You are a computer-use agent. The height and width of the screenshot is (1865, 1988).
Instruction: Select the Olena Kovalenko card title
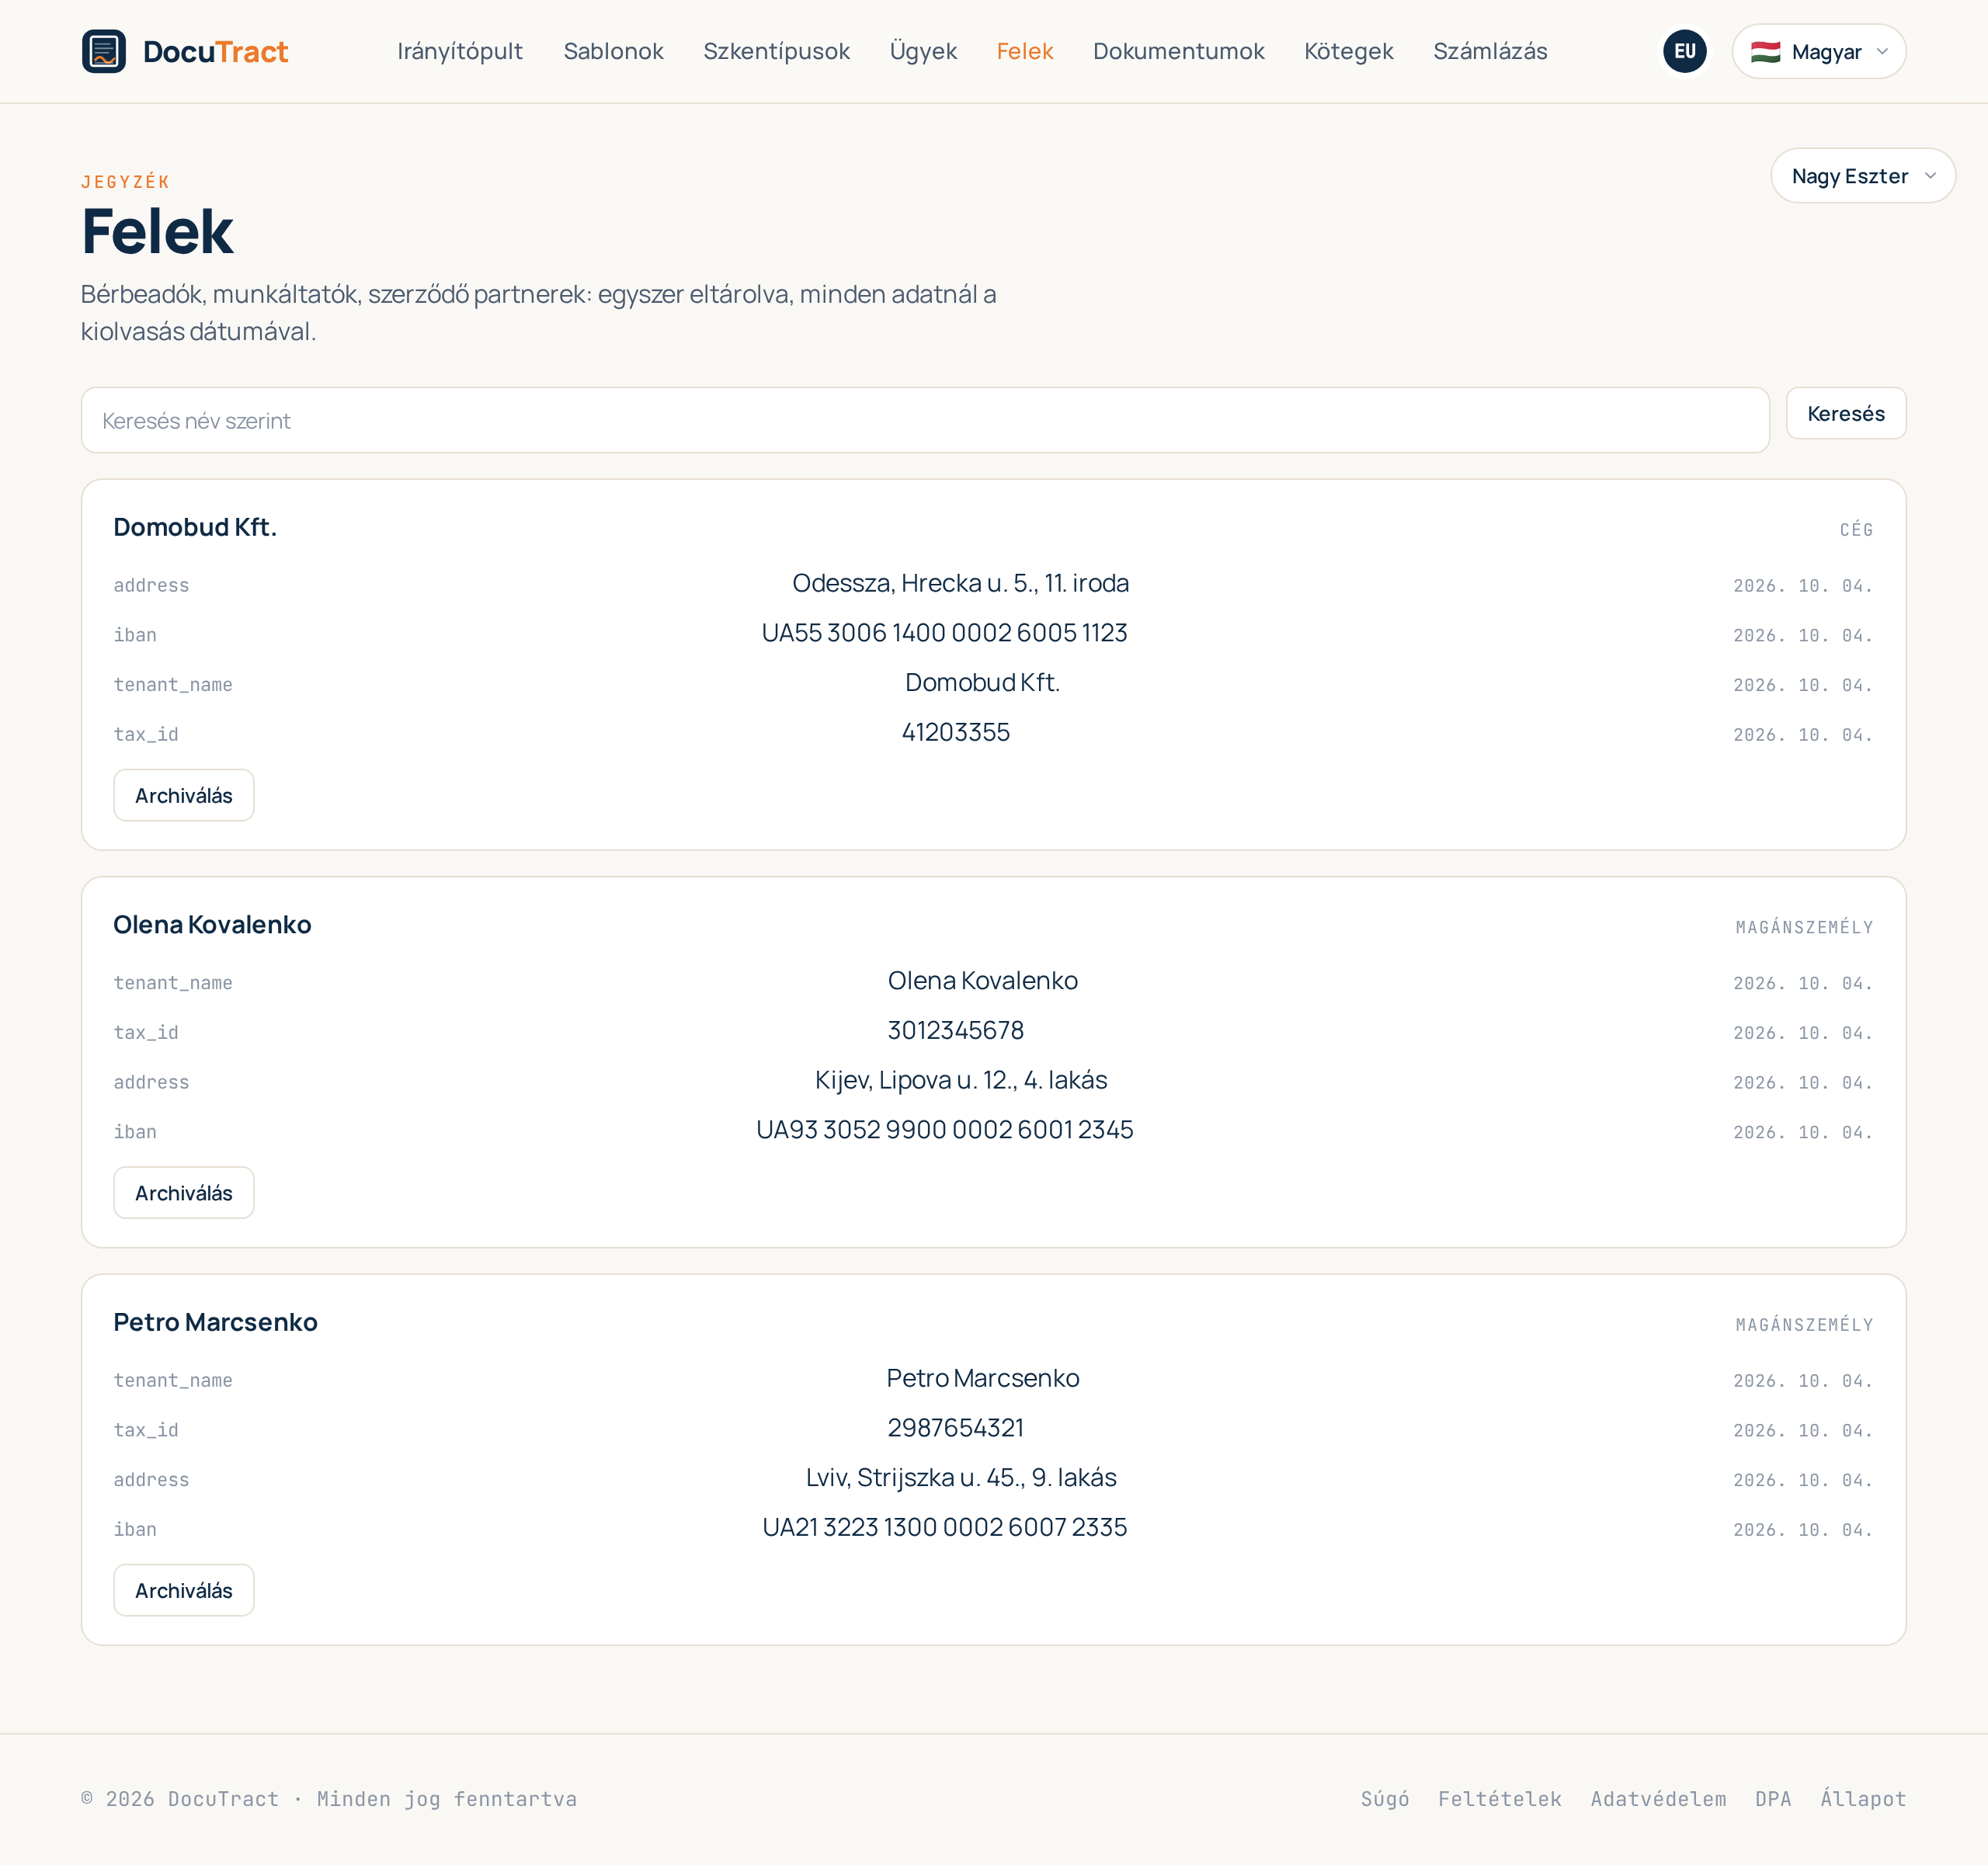coord(212,924)
